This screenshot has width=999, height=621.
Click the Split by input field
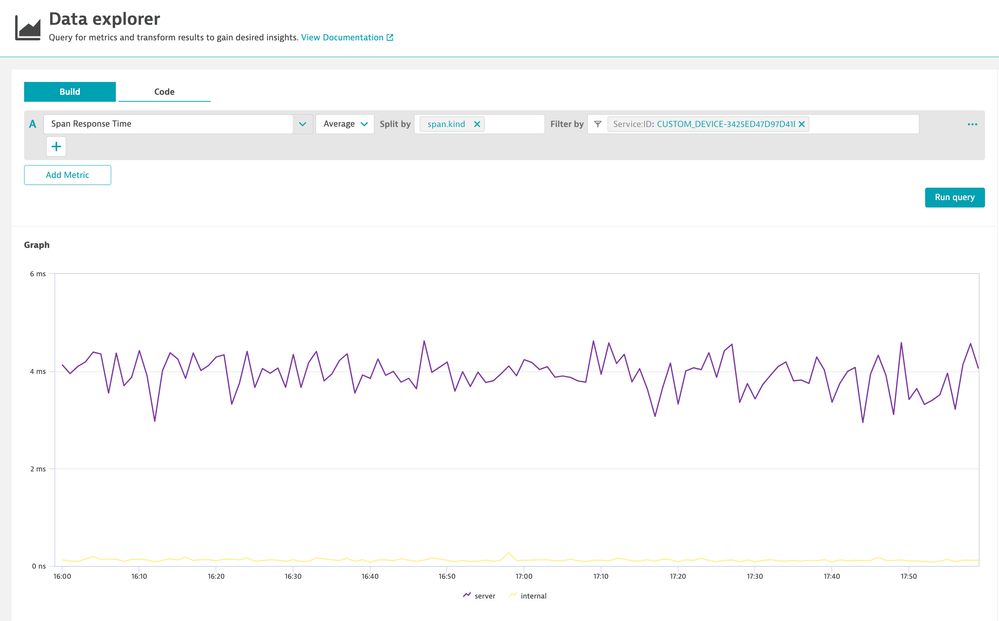[x=514, y=124]
